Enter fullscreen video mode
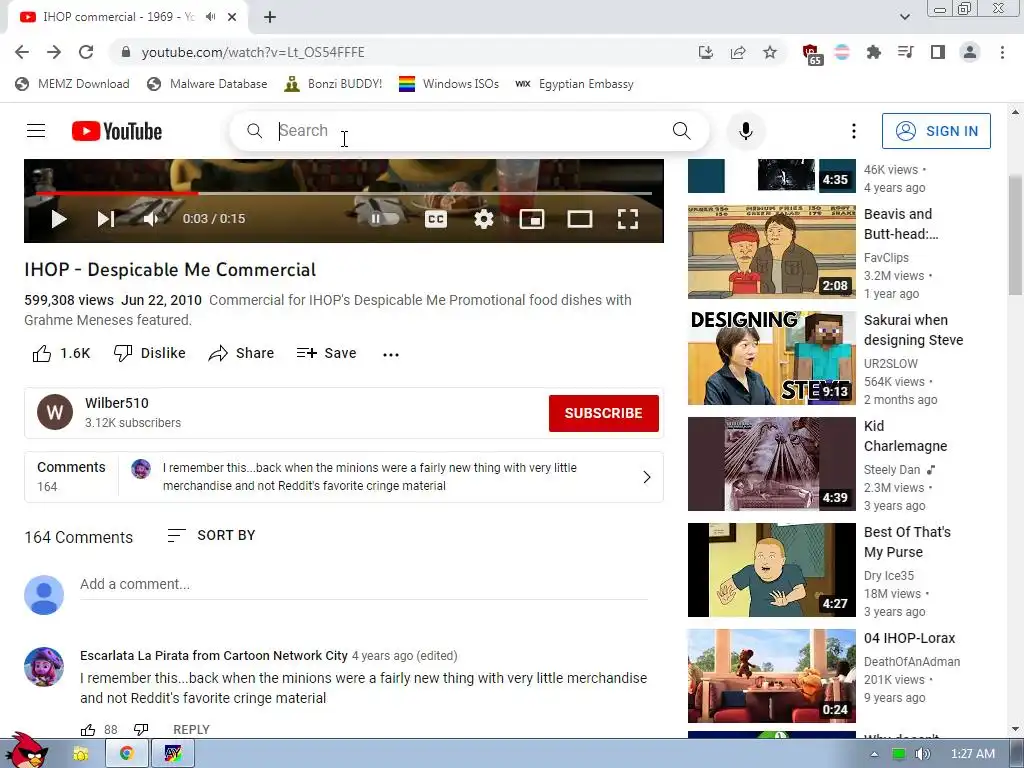Viewport: 1024px width, 768px height. click(628, 219)
